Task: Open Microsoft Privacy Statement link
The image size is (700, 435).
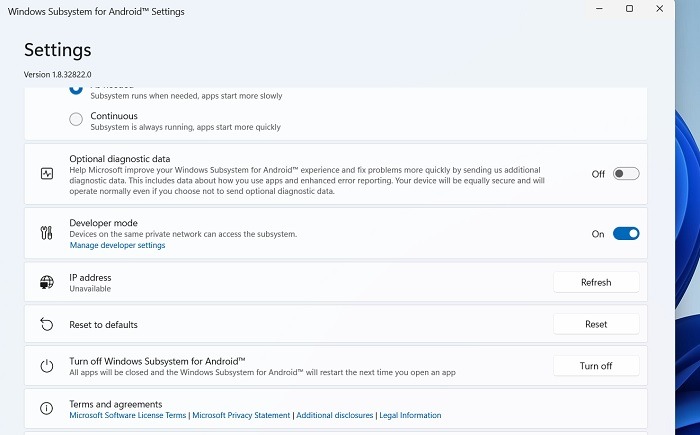Action: coord(241,415)
